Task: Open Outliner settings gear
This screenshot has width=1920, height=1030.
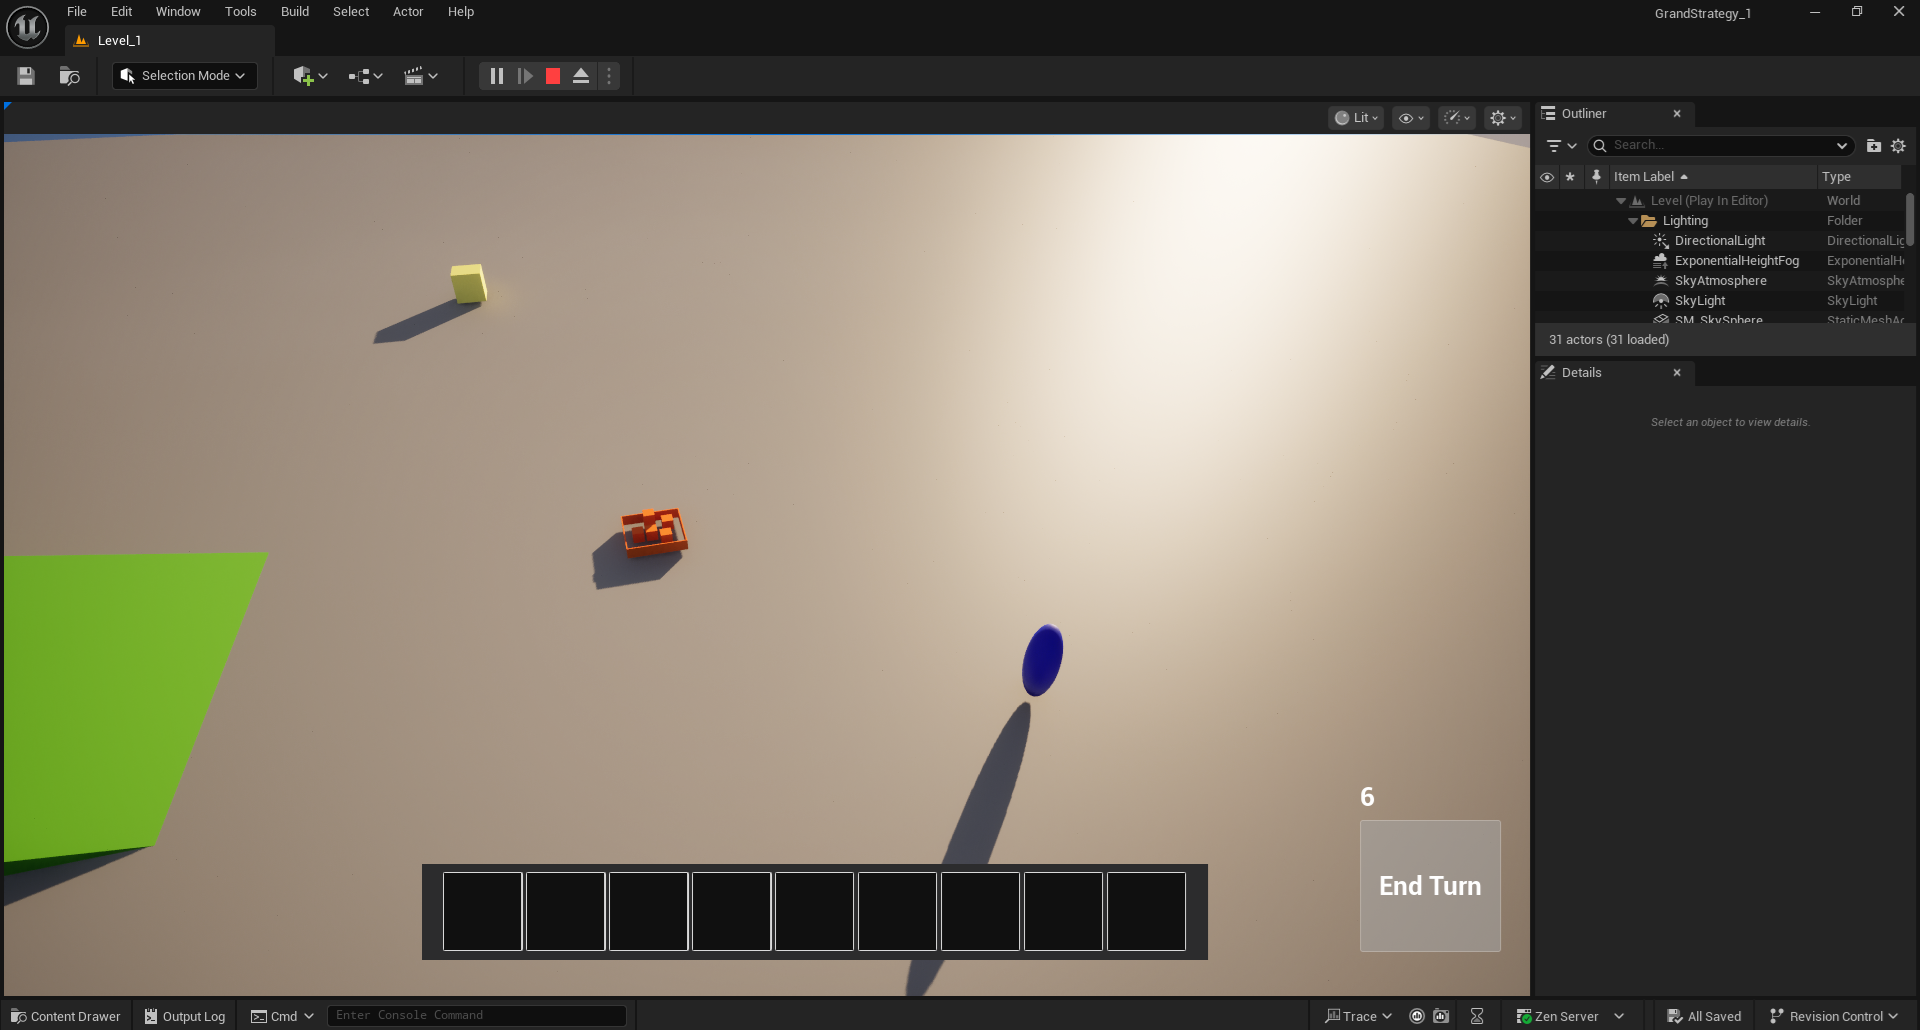Action: click(x=1898, y=146)
